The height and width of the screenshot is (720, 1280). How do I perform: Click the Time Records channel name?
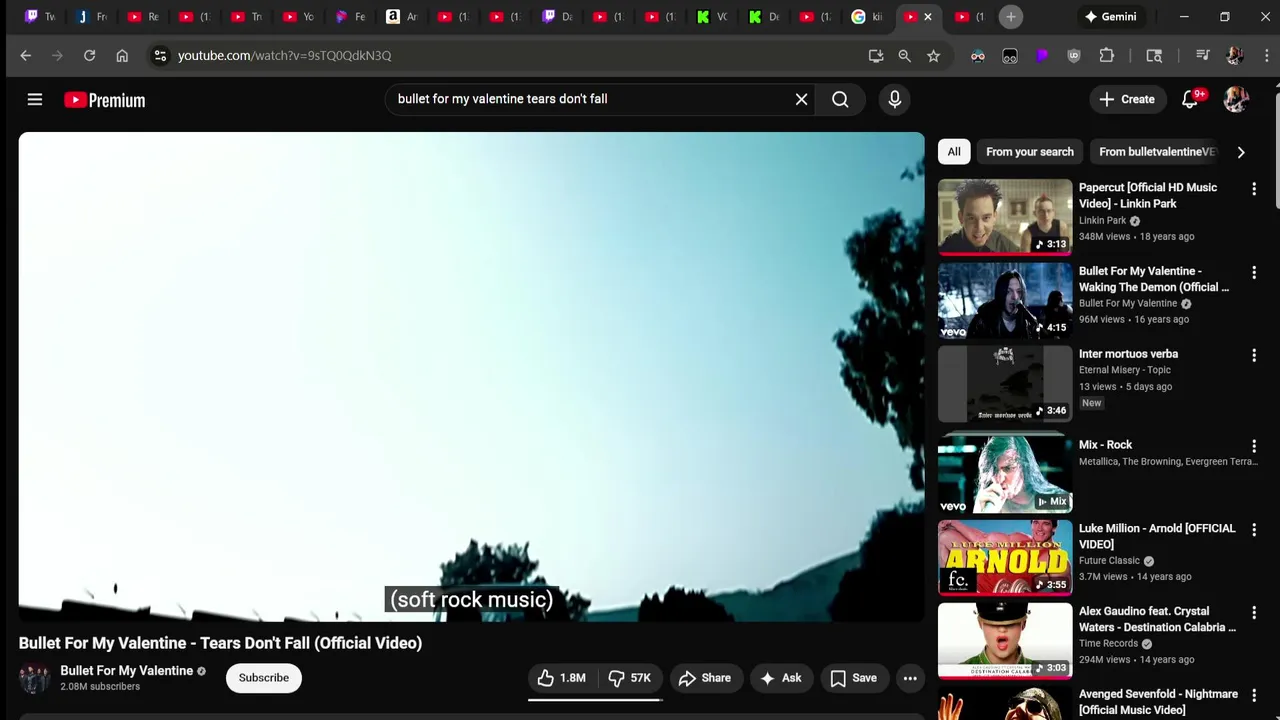(1108, 644)
